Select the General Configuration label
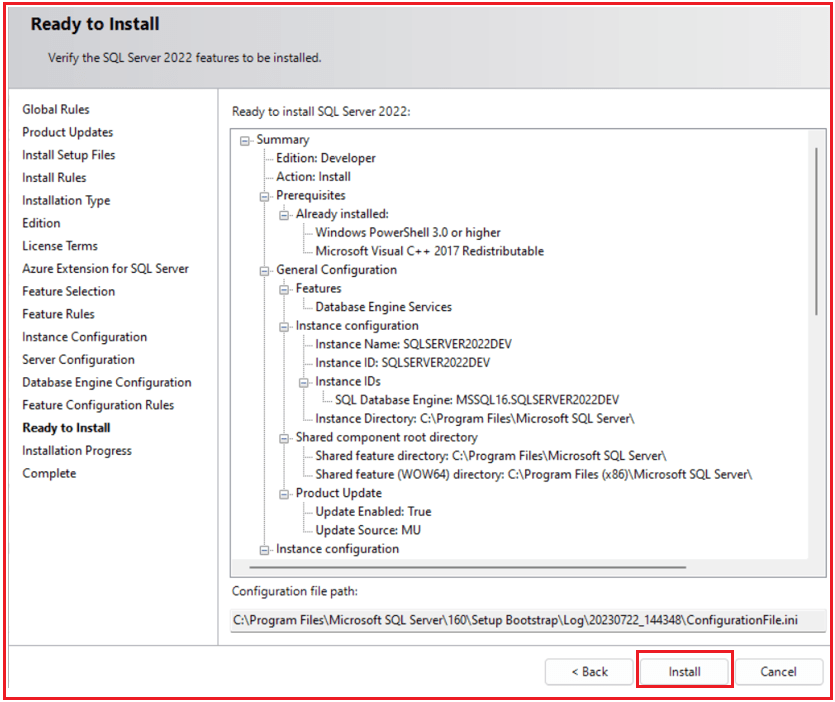The width and height of the screenshot is (835, 702). (x=337, y=270)
